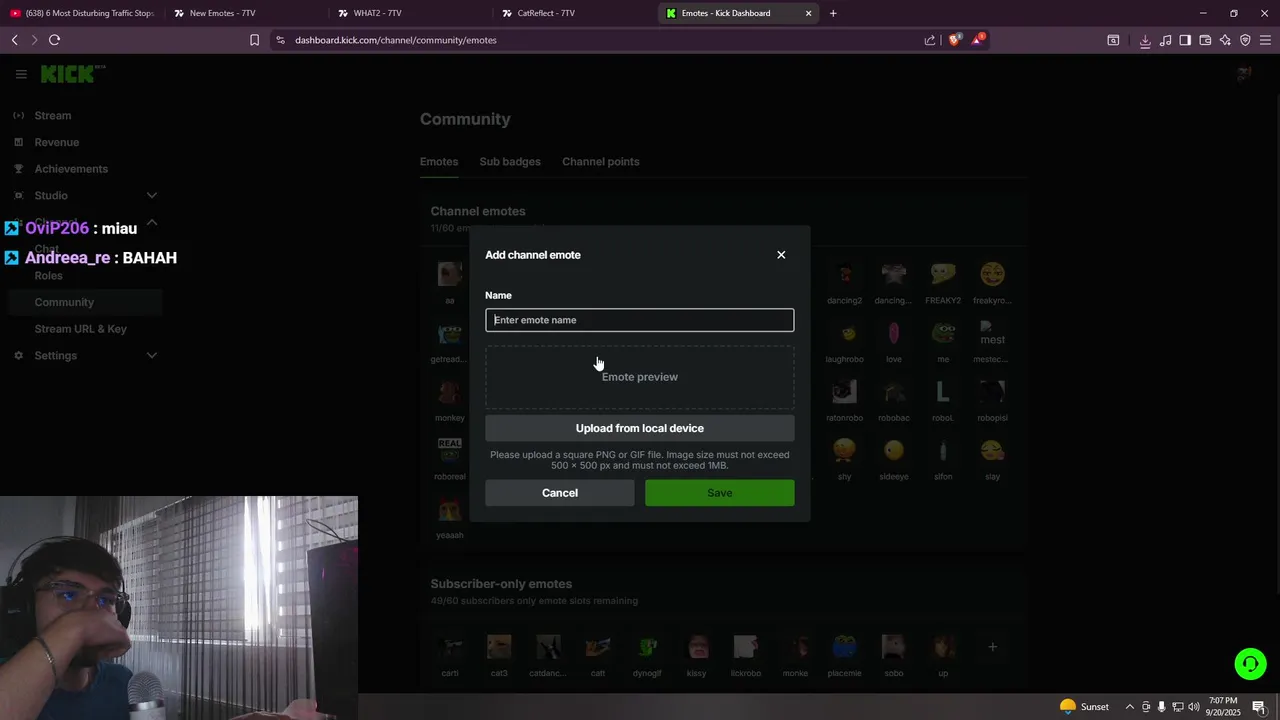Image resolution: width=1280 pixels, height=720 pixels.
Task: Open Revenue in the sidebar
Action: (57, 142)
